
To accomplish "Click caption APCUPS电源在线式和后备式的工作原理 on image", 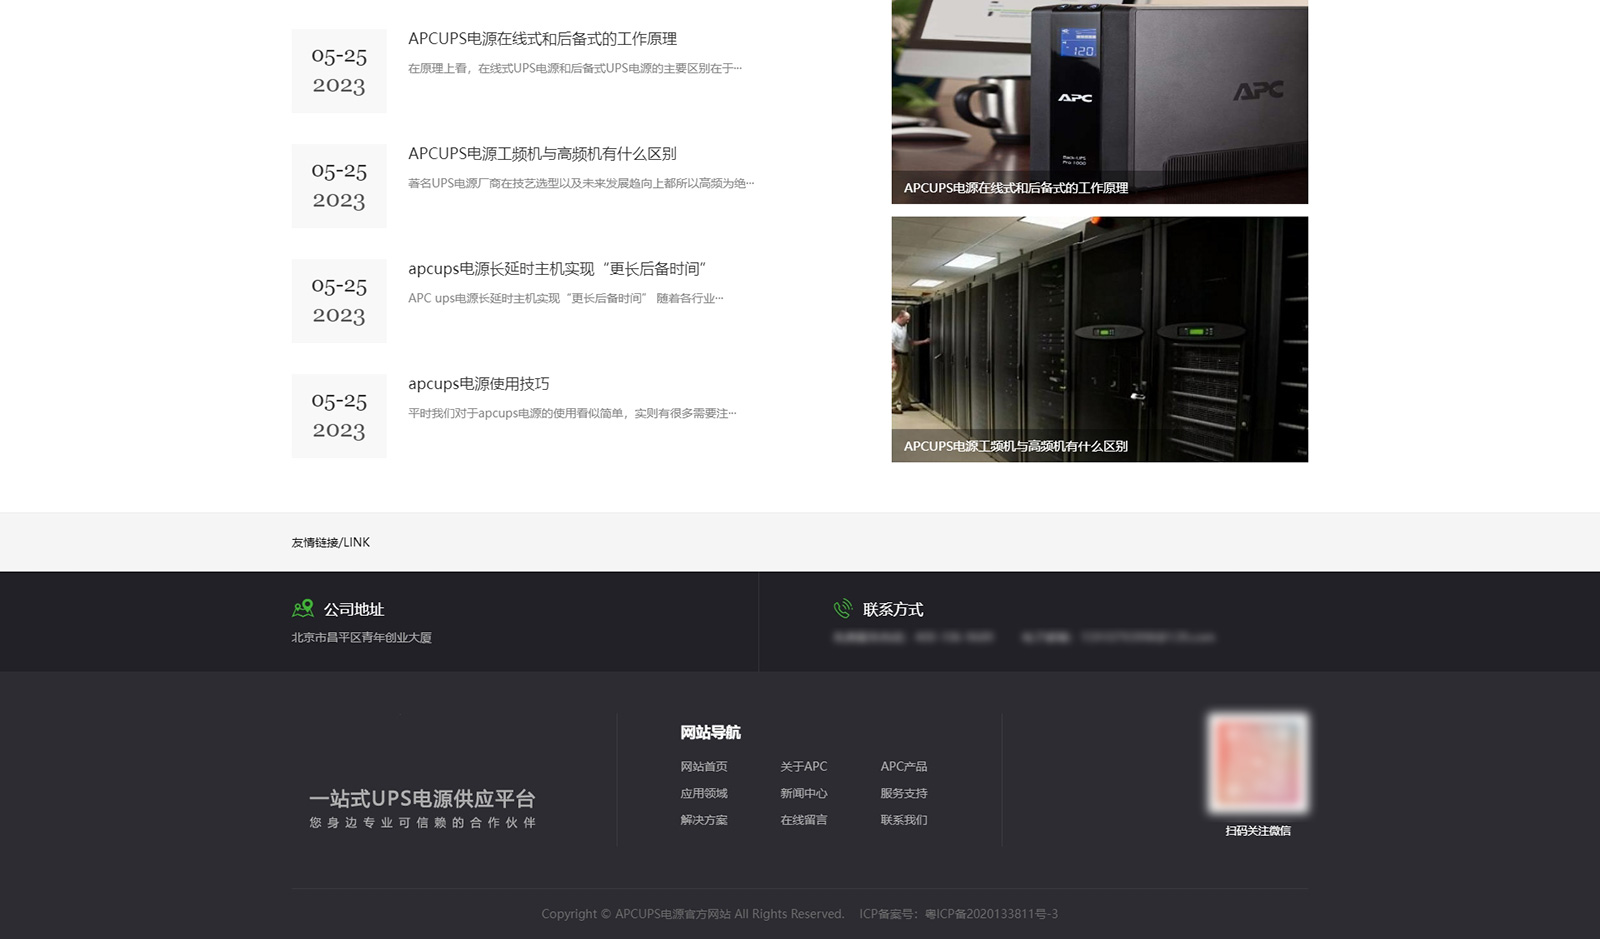I will tap(1016, 188).
